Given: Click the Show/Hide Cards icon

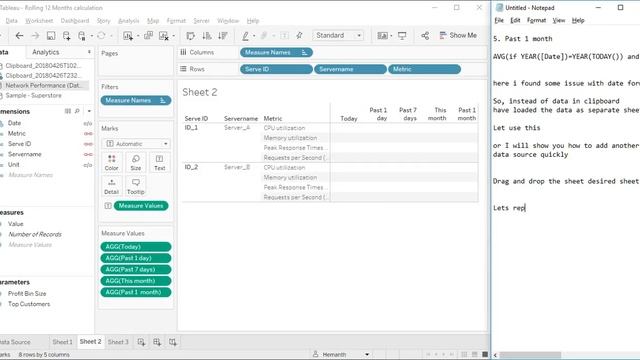Looking at the screenshot, I should click(382, 36).
